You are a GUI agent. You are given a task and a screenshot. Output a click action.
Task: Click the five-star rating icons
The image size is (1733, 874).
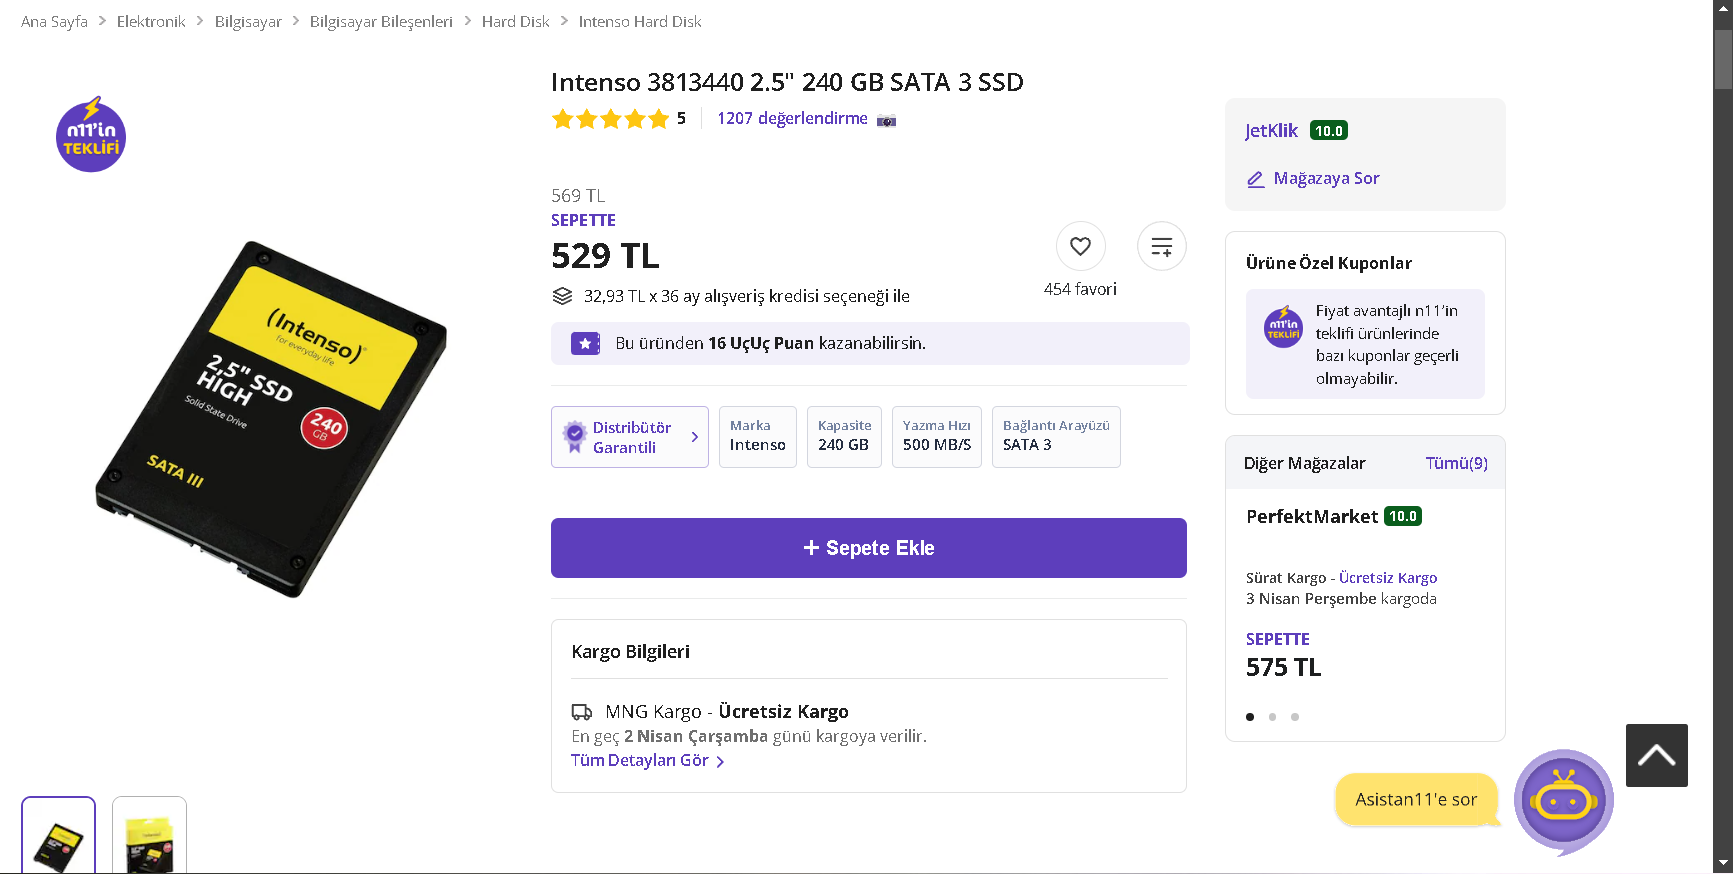pos(610,119)
